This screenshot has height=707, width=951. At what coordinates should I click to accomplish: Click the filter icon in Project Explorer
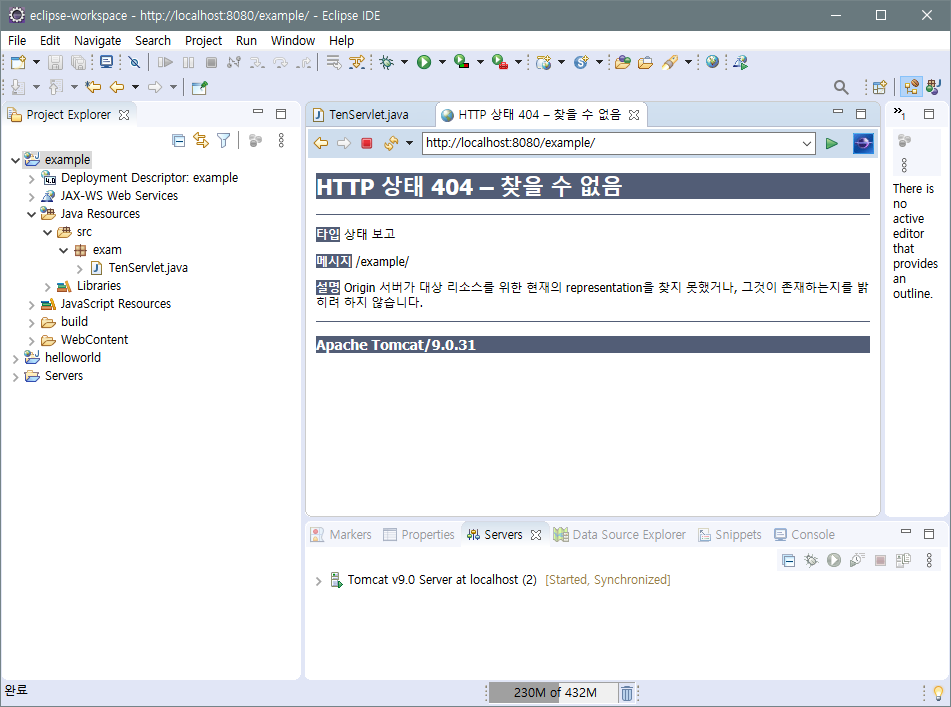tap(224, 141)
